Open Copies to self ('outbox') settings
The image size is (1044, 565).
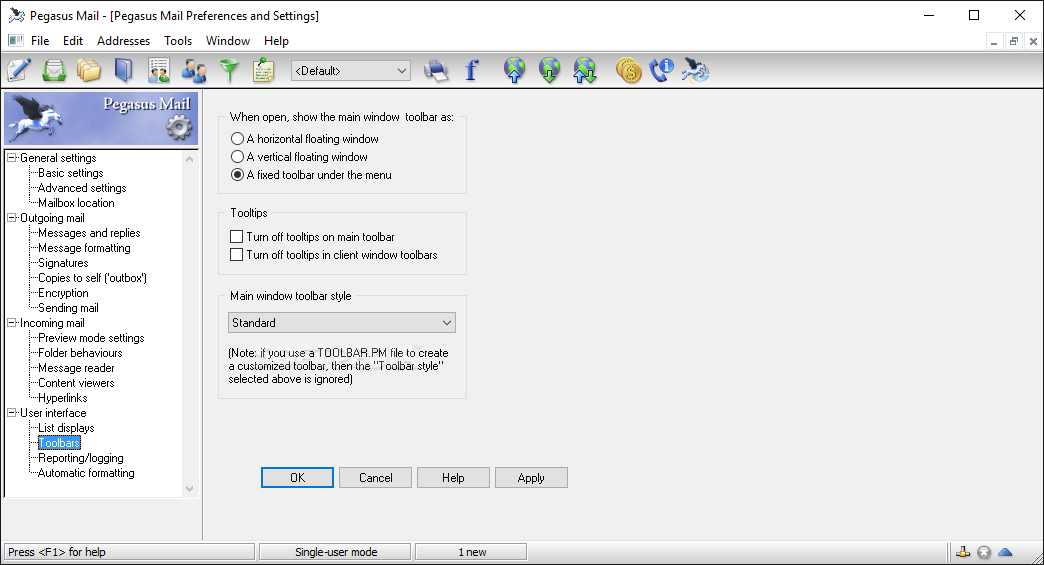[x=92, y=278]
